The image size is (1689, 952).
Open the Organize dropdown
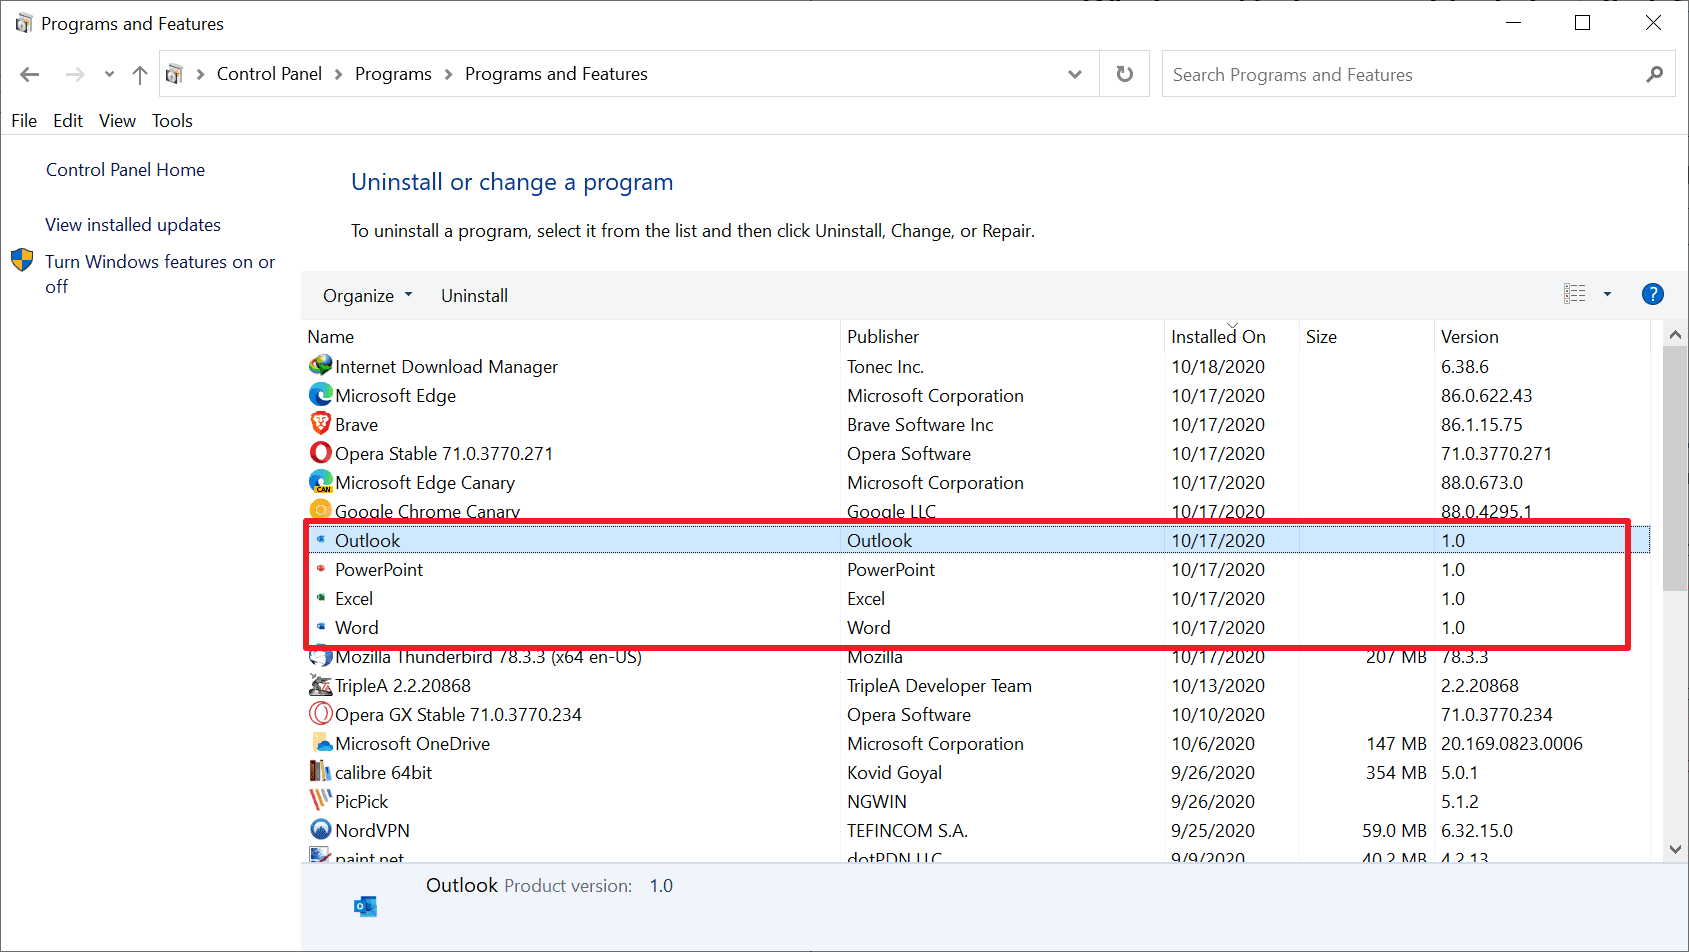[367, 296]
